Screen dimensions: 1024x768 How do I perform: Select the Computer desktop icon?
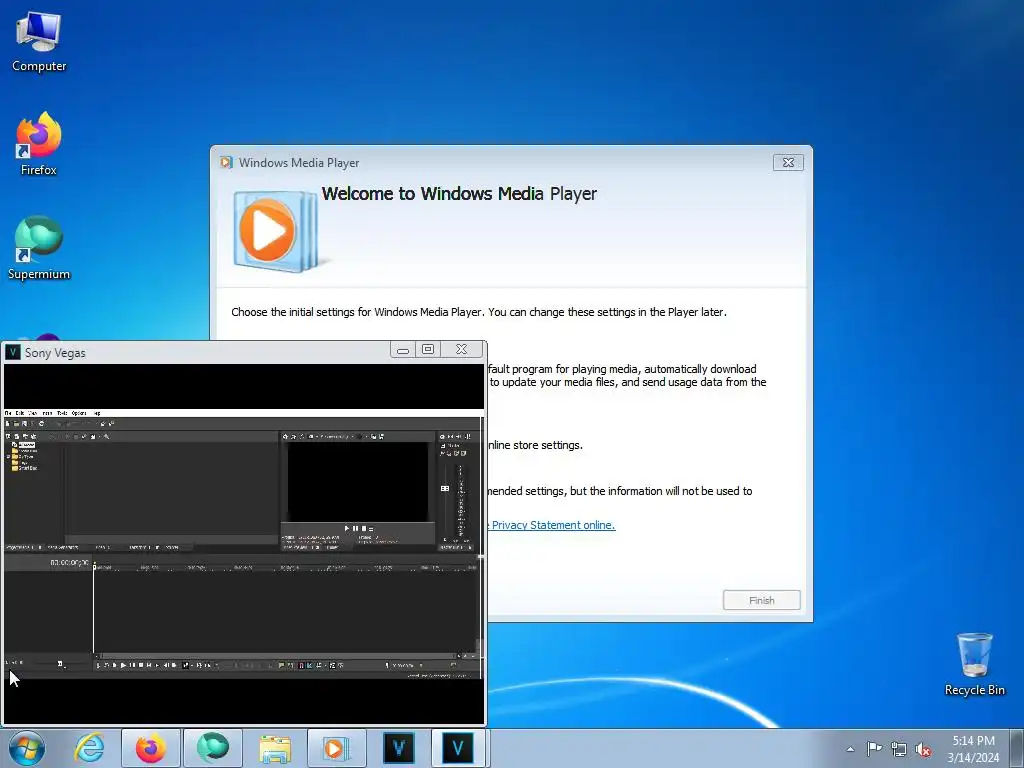click(39, 41)
